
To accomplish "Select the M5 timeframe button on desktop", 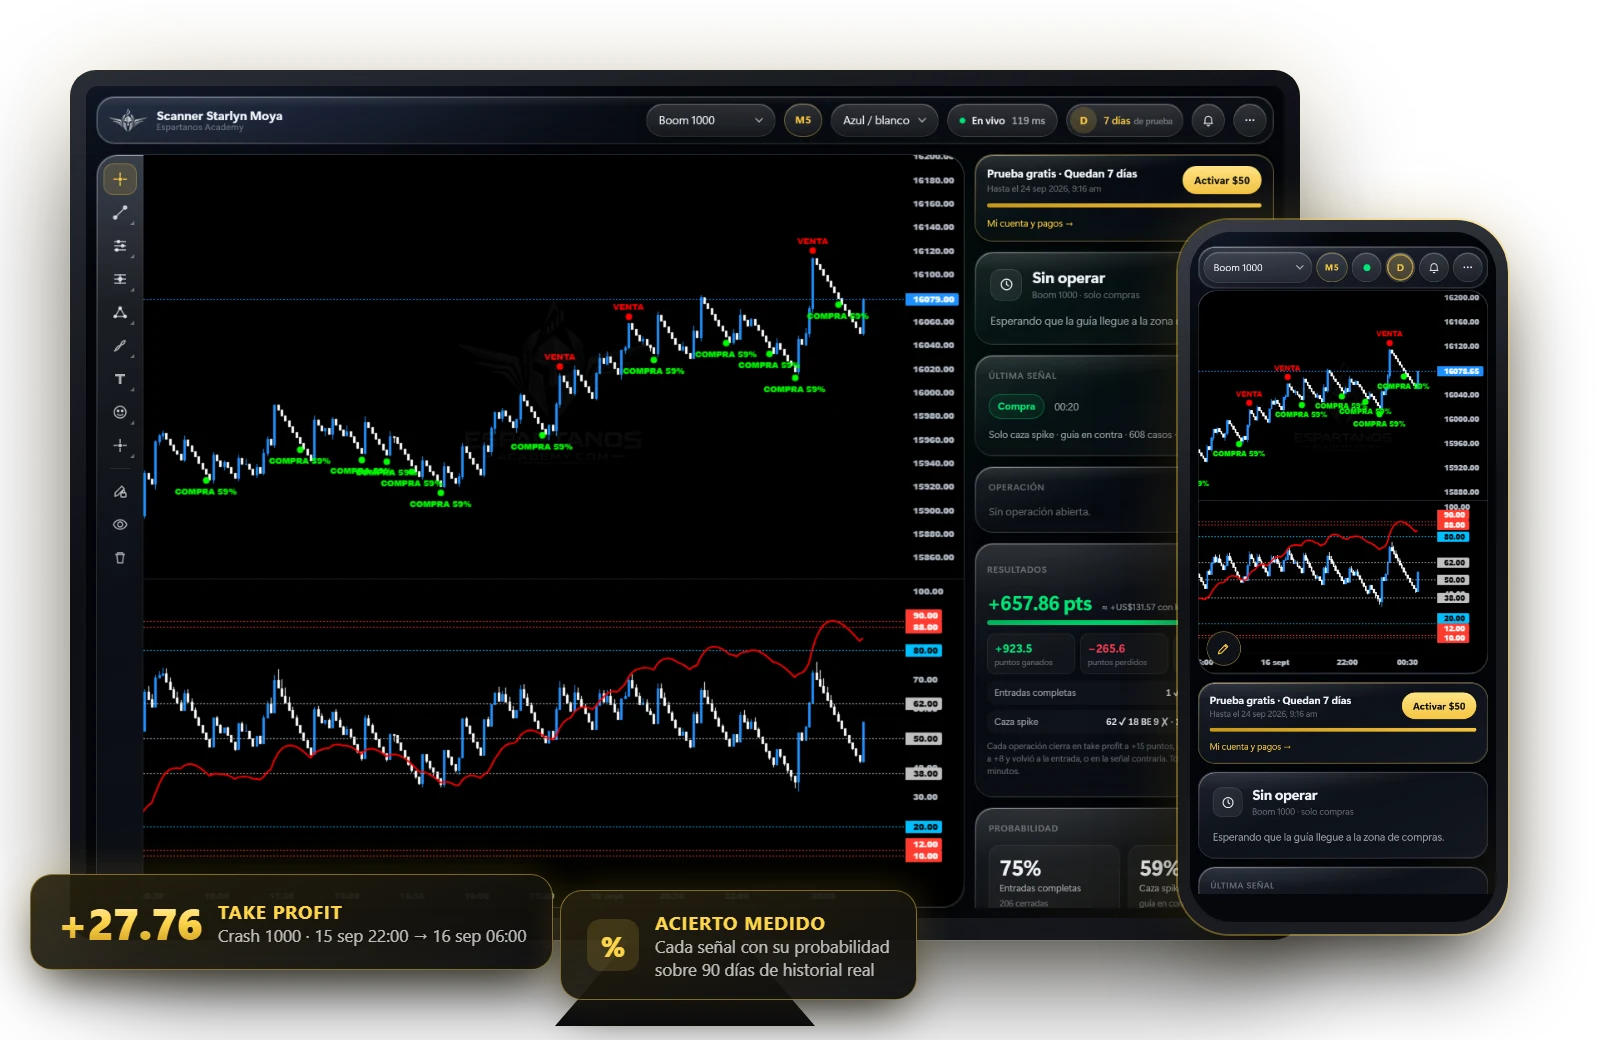I will 803,120.
